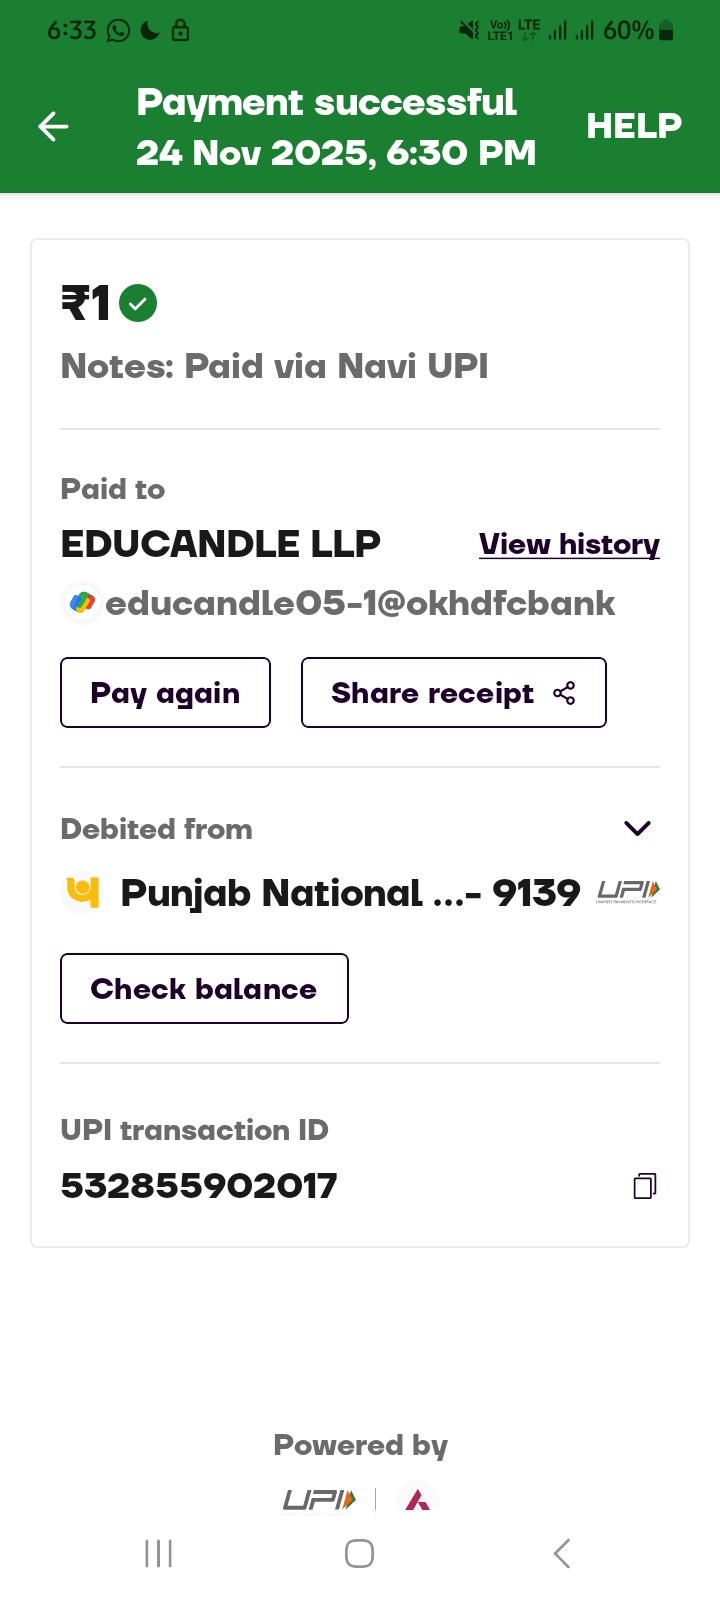Tap the Punjab National account ending 9139
Viewport: 720px width, 1600px height.
point(350,893)
